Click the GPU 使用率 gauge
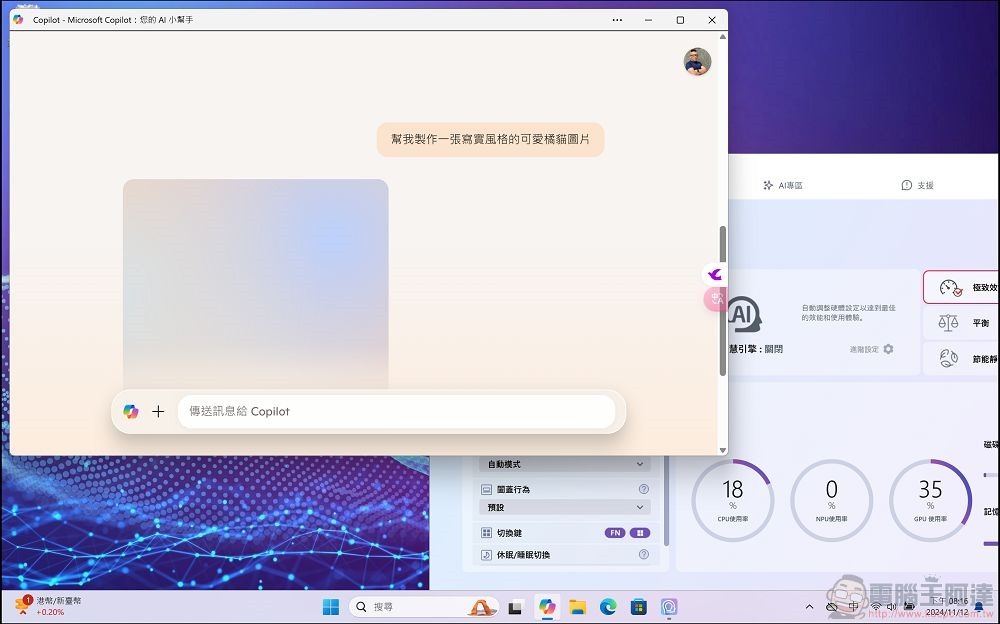The width and height of the screenshot is (1000, 624). (x=930, y=500)
